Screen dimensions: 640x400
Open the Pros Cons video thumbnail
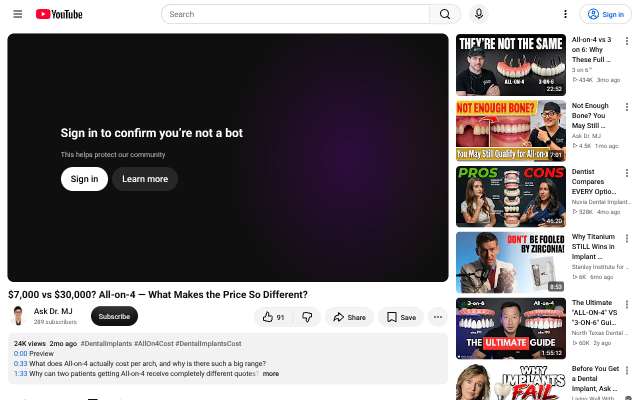(x=511, y=197)
